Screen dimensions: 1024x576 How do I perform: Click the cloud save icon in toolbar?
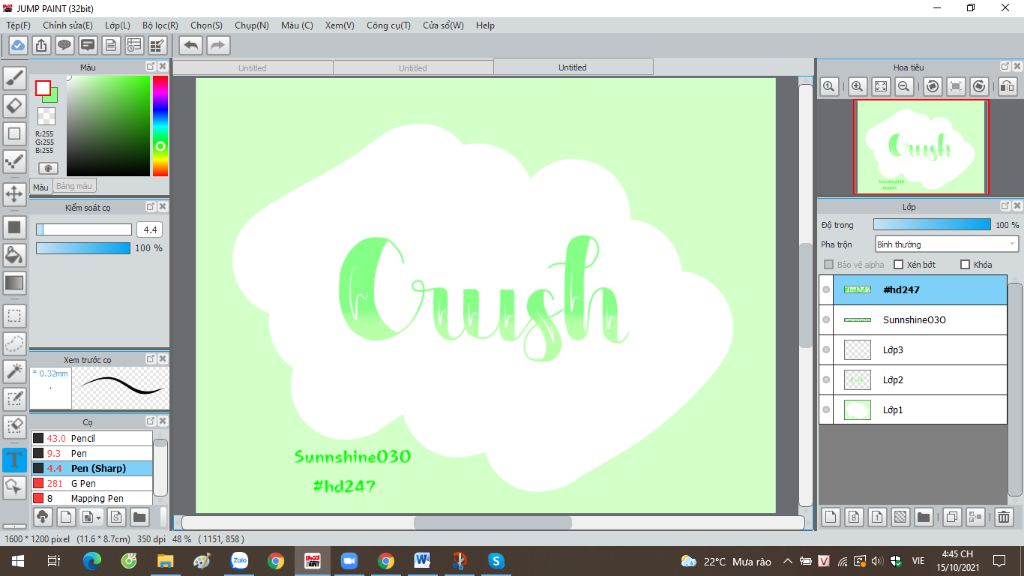click(x=18, y=45)
